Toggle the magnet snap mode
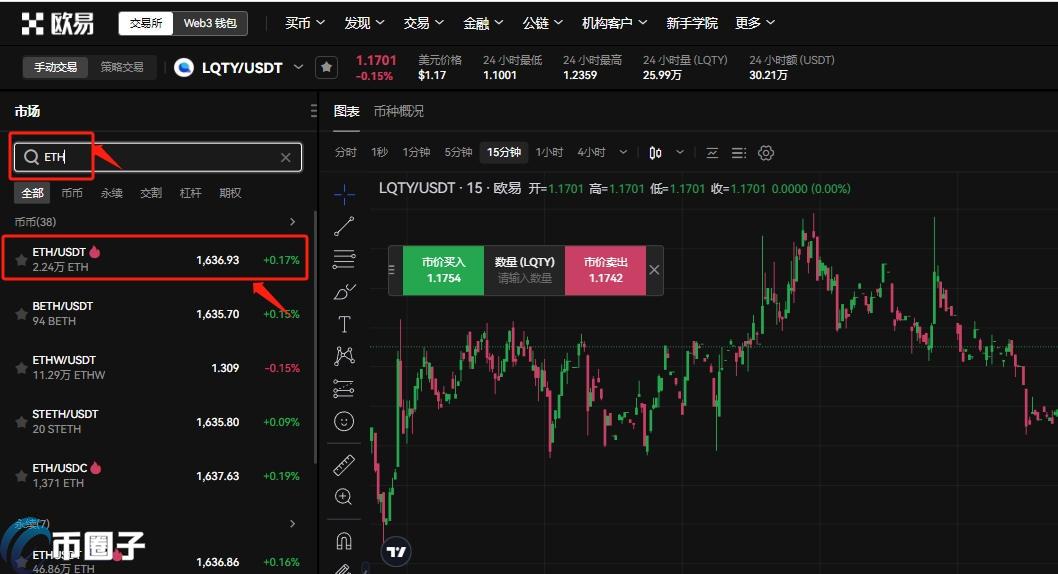Image resolution: width=1058 pixels, height=574 pixels. 344,541
